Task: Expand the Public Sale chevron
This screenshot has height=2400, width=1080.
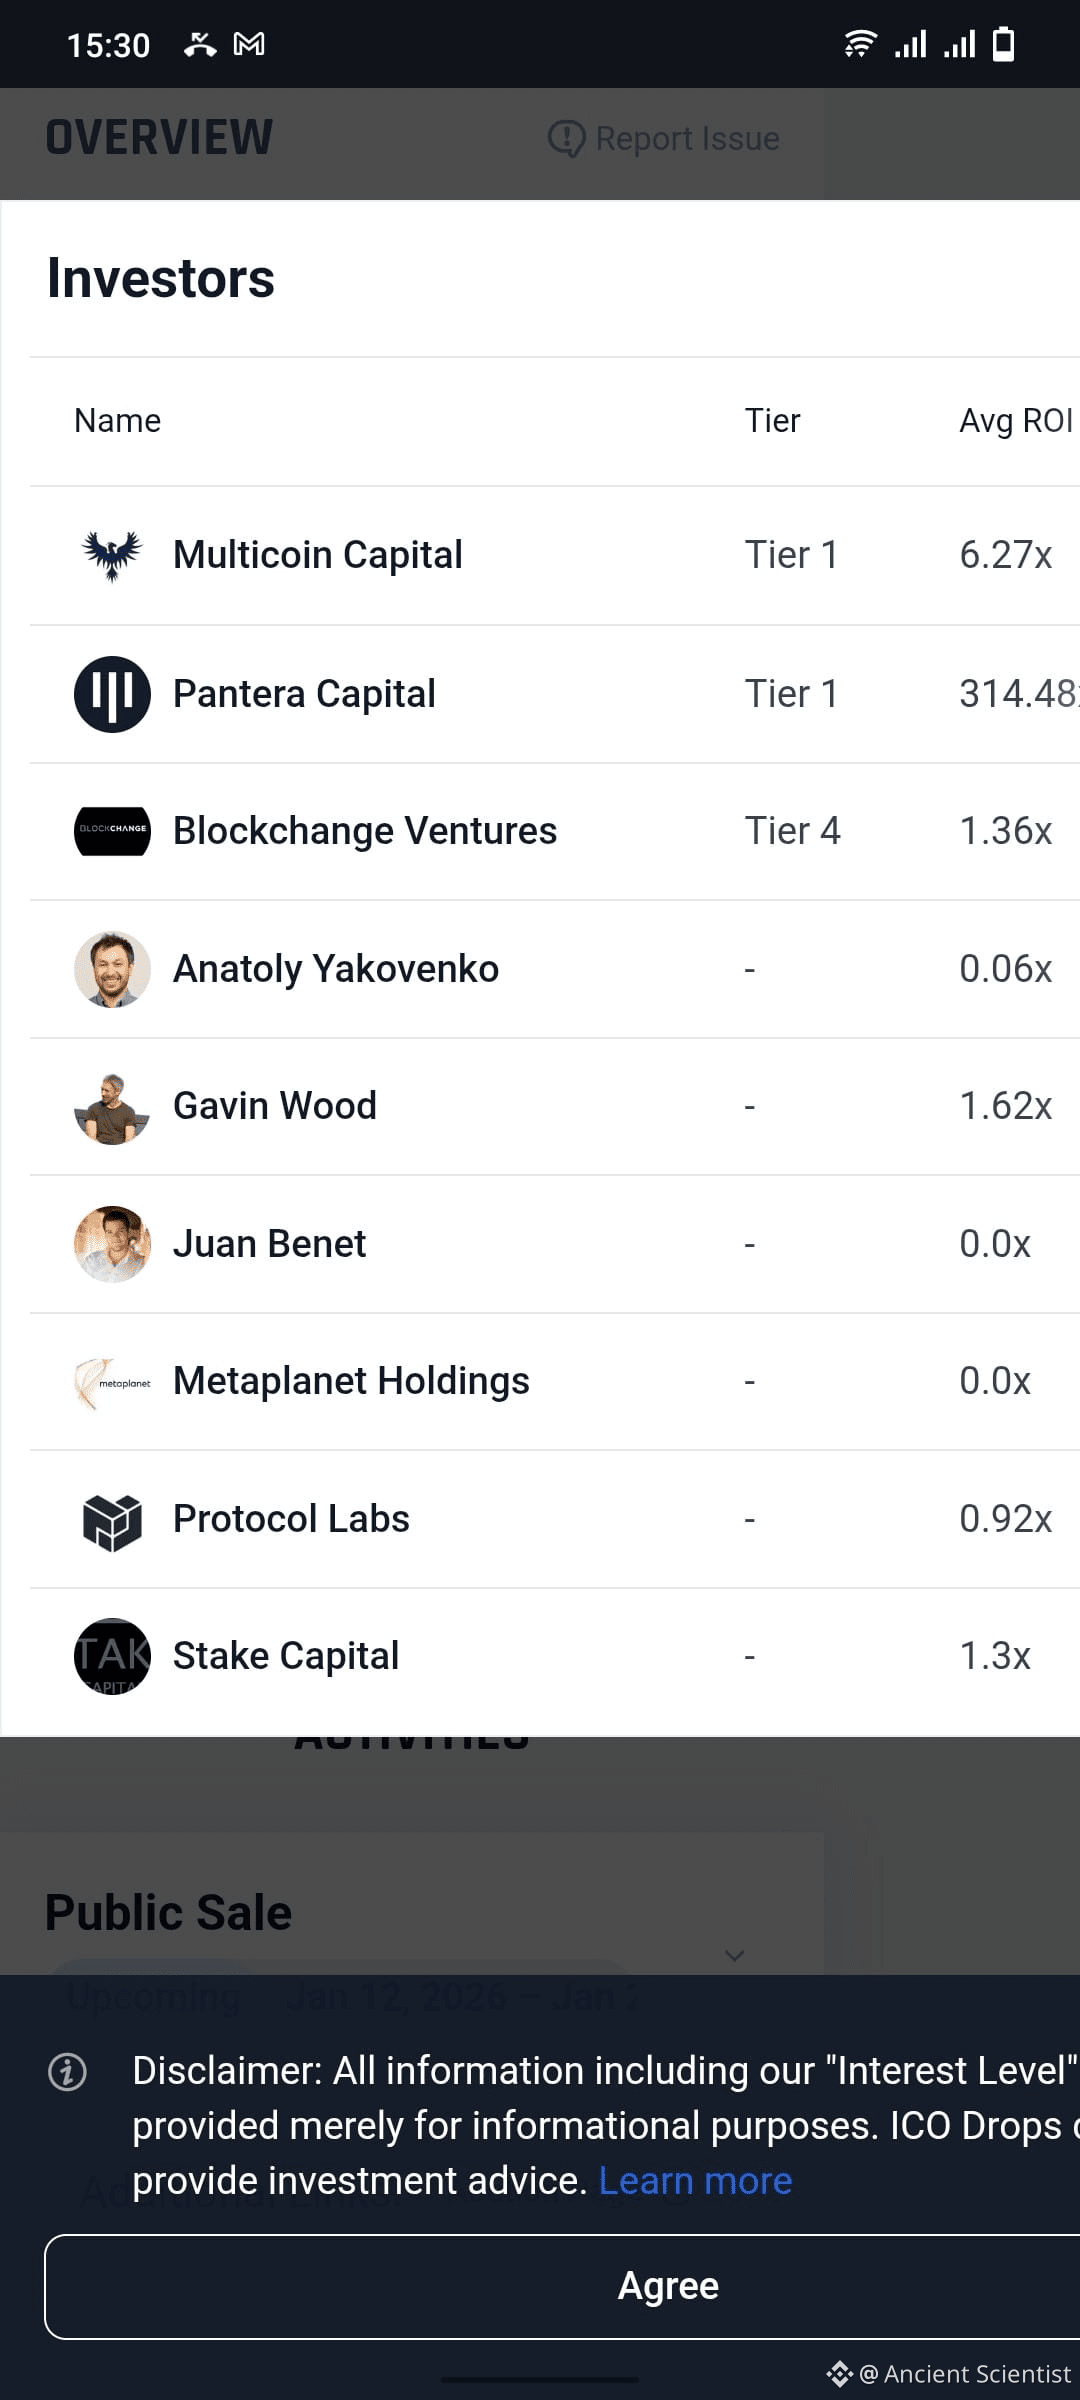Action: 735,1955
